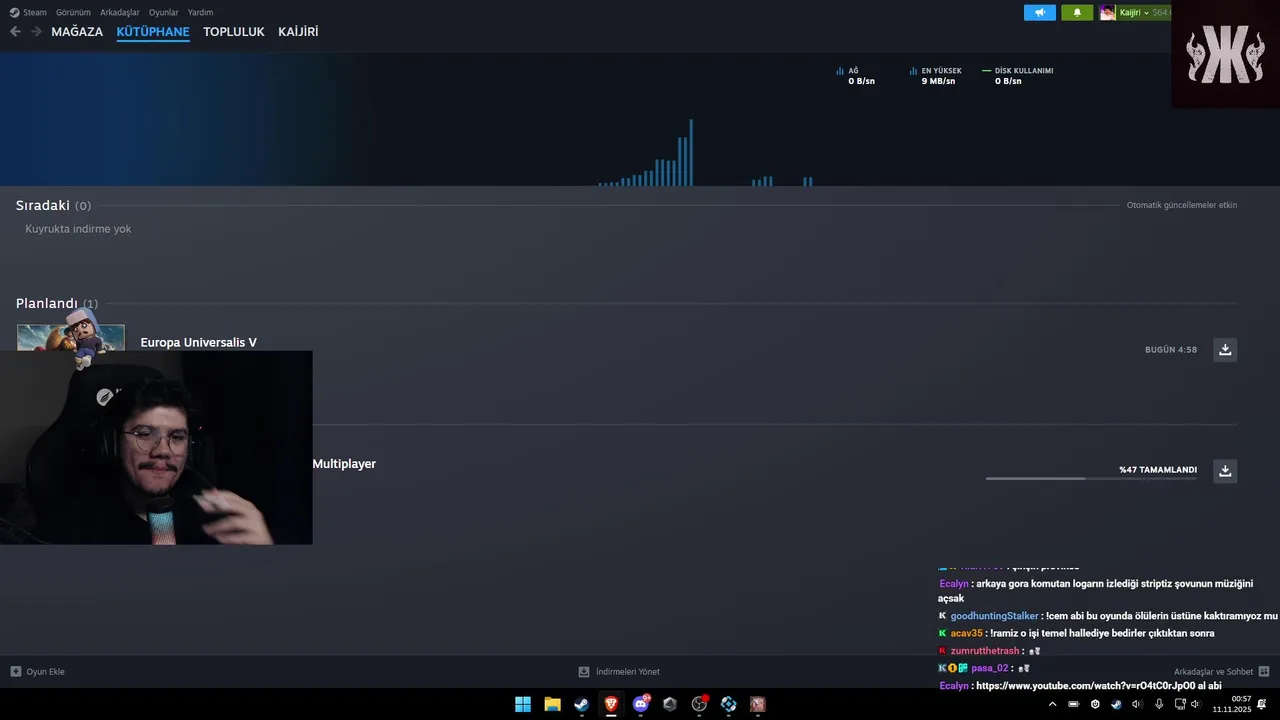The height and width of the screenshot is (720, 1280).
Task: Click the DİSK KULLANIMI legend line
Action: coord(986,71)
